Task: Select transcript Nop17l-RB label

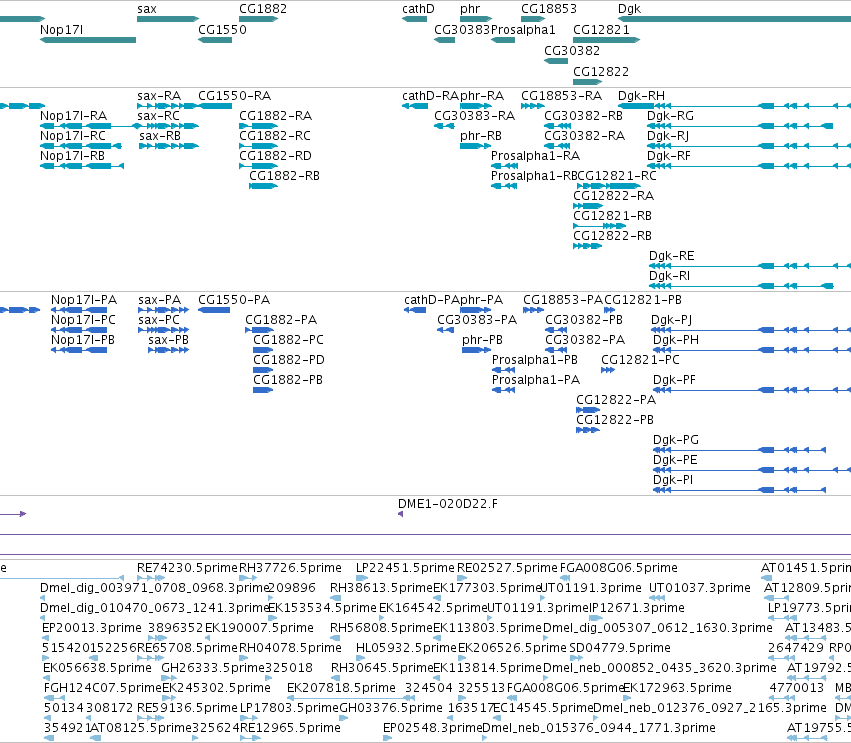Action: [72, 156]
